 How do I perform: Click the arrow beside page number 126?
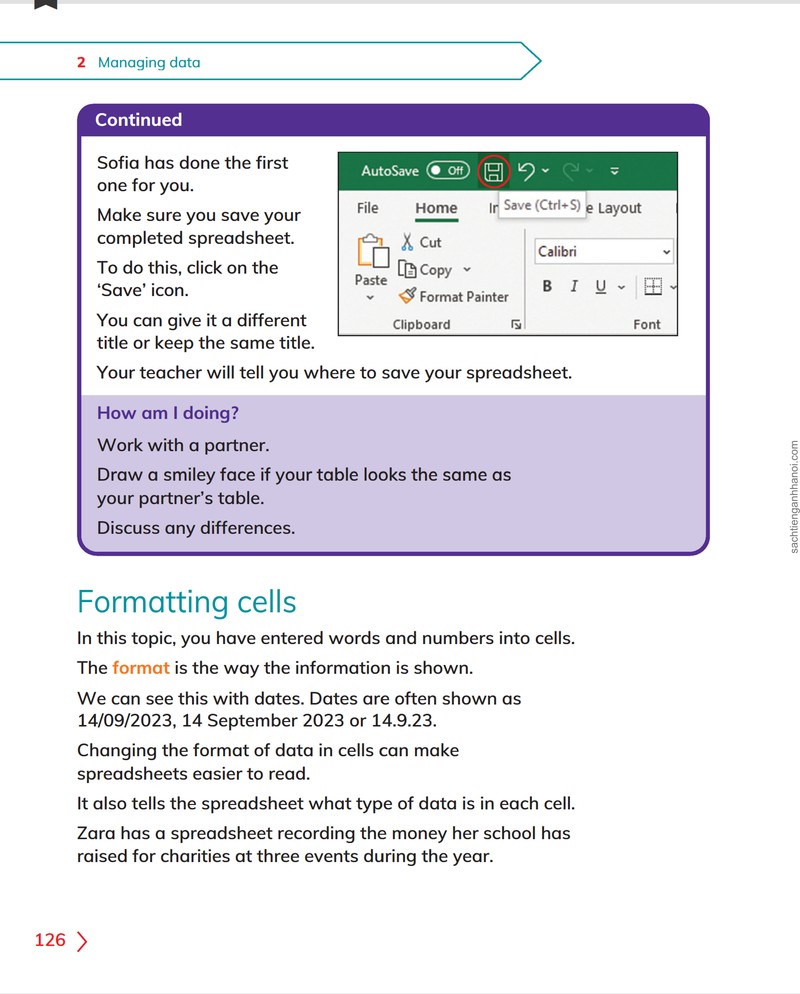click(x=82, y=941)
